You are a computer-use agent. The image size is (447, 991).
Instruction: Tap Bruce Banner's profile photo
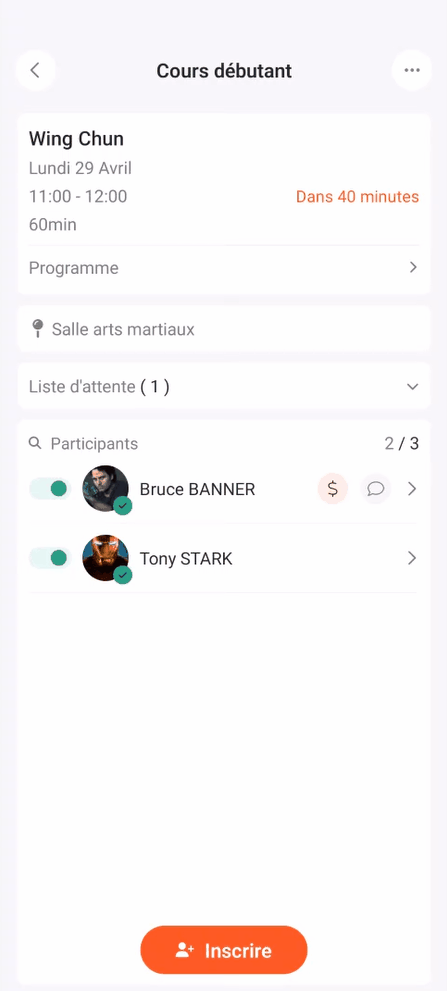106,489
